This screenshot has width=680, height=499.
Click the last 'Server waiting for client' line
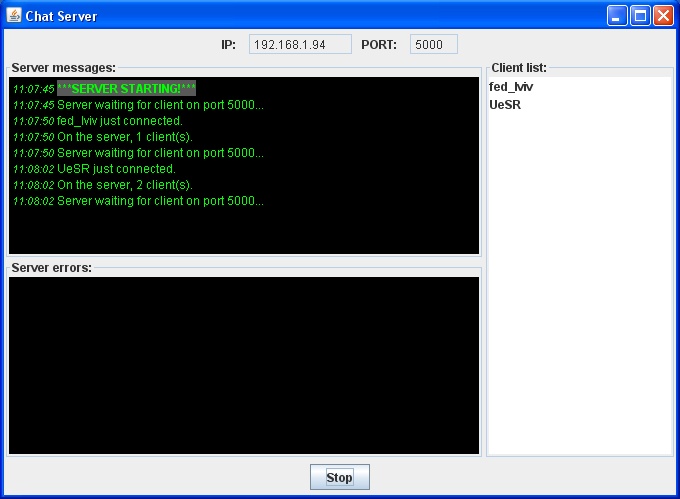pyautogui.click(x=160, y=201)
